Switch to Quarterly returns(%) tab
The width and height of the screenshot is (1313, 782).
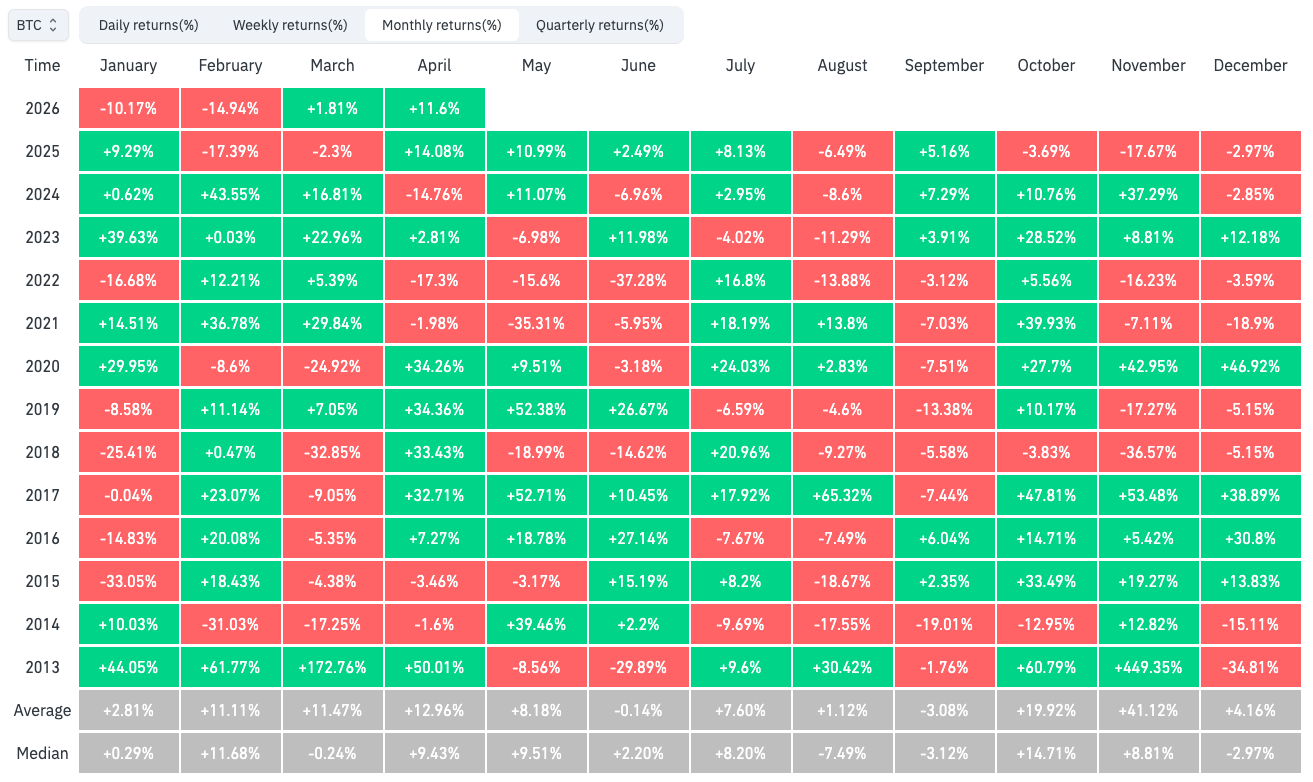coord(599,25)
